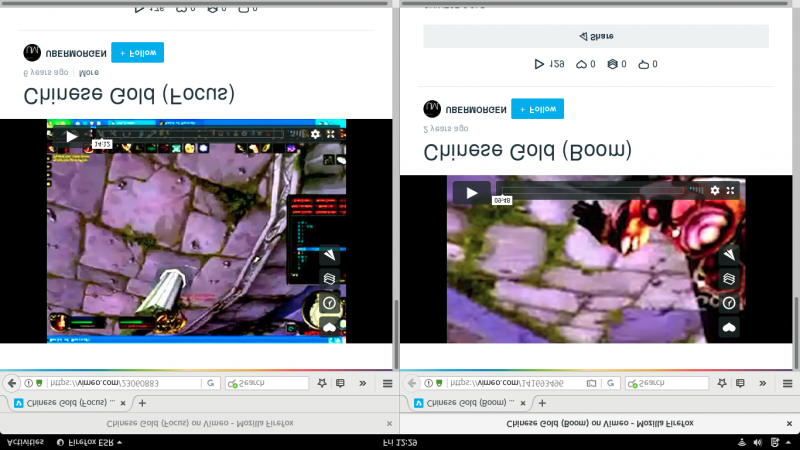Open settings gear in Boom video player
The image size is (800, 450).
point(715,190)
